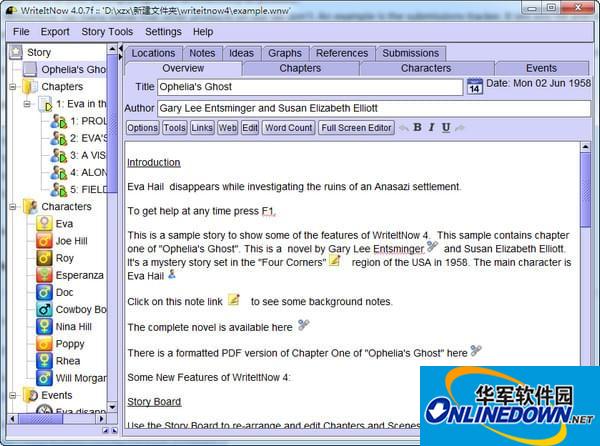The image size is (600, 446).
Task: Collapse the Chapters tree node
Action: point(13,87)
